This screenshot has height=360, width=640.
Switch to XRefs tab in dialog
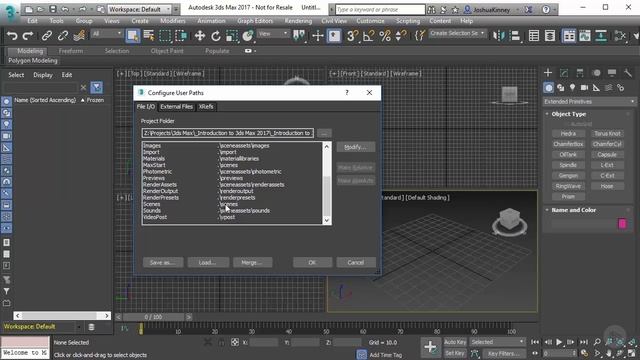(206, 107)
